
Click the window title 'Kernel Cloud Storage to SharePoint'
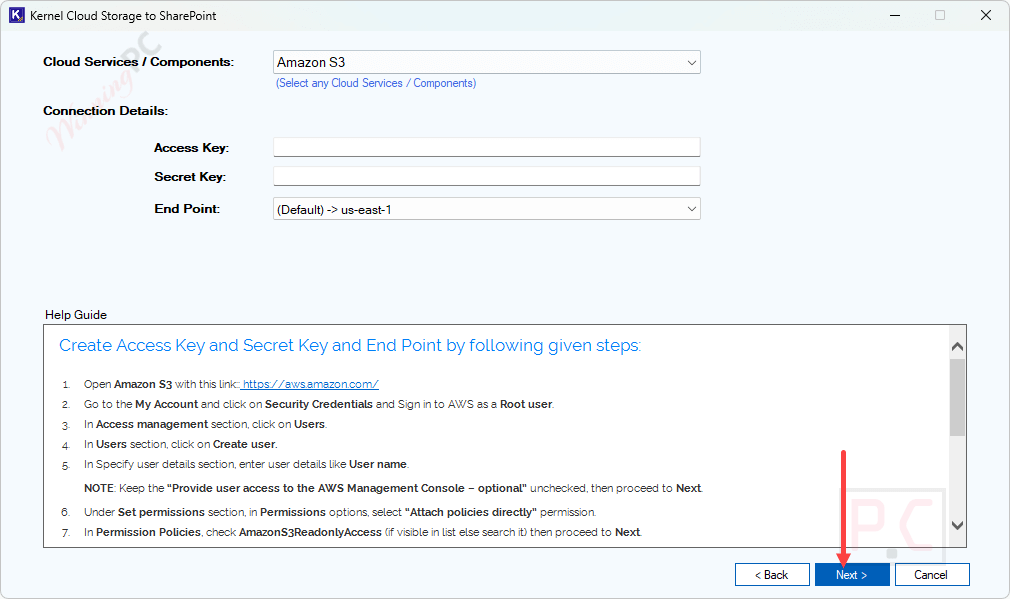pyautogui.click(x=123, y=15)
